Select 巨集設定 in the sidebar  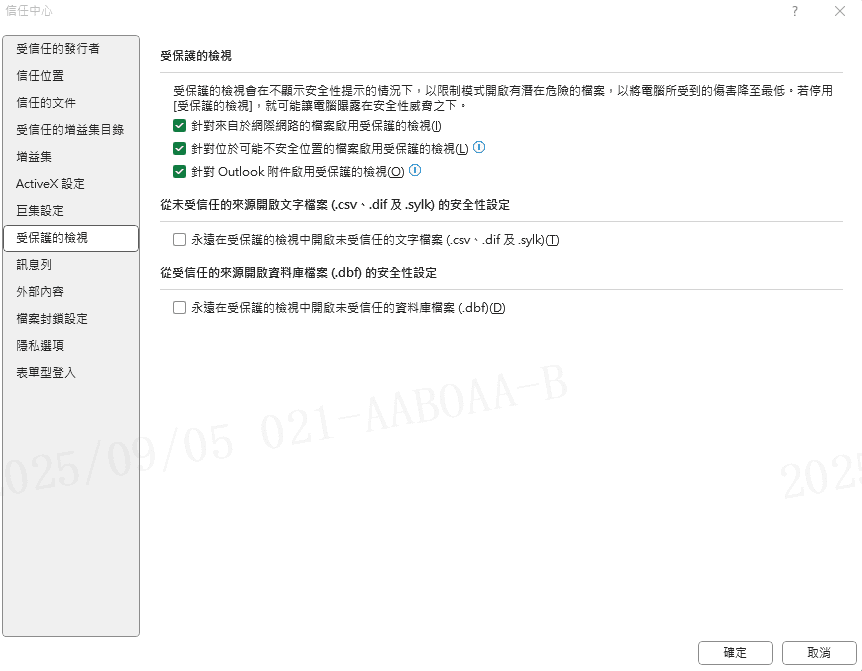(x=40, y=210)
